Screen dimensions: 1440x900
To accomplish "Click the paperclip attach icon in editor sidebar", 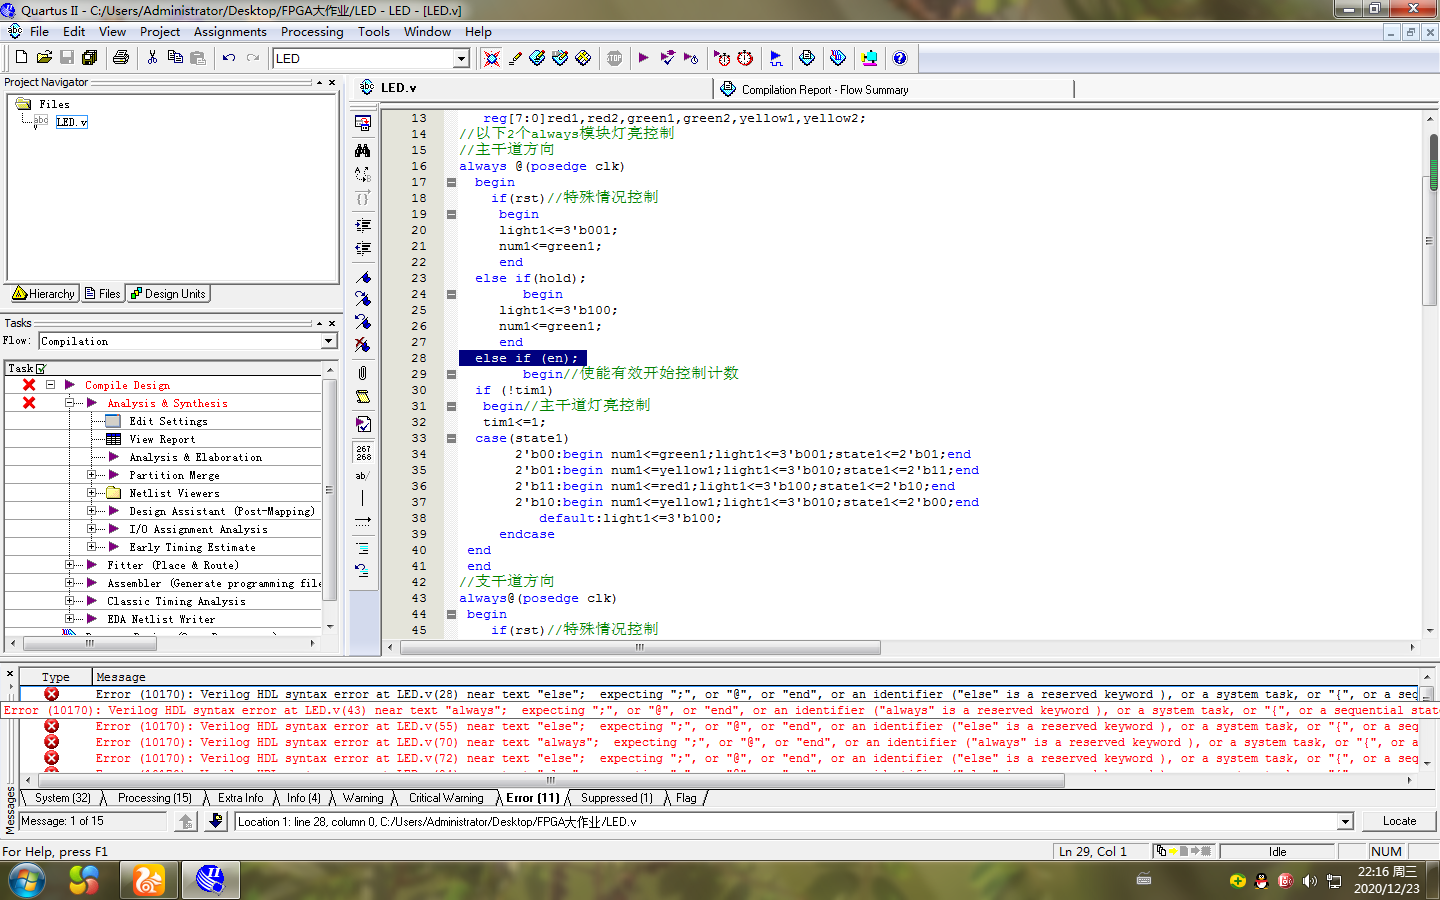I will click(363, 373).
